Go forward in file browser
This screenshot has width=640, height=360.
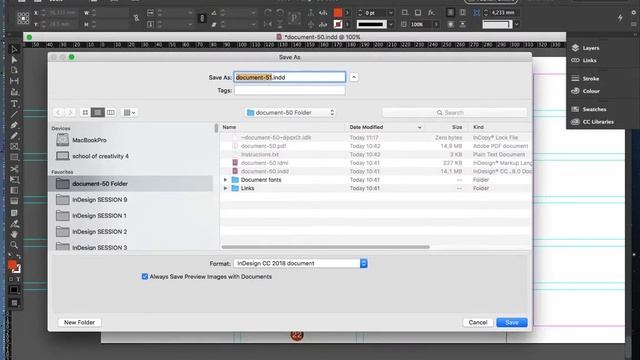[70, 112]
